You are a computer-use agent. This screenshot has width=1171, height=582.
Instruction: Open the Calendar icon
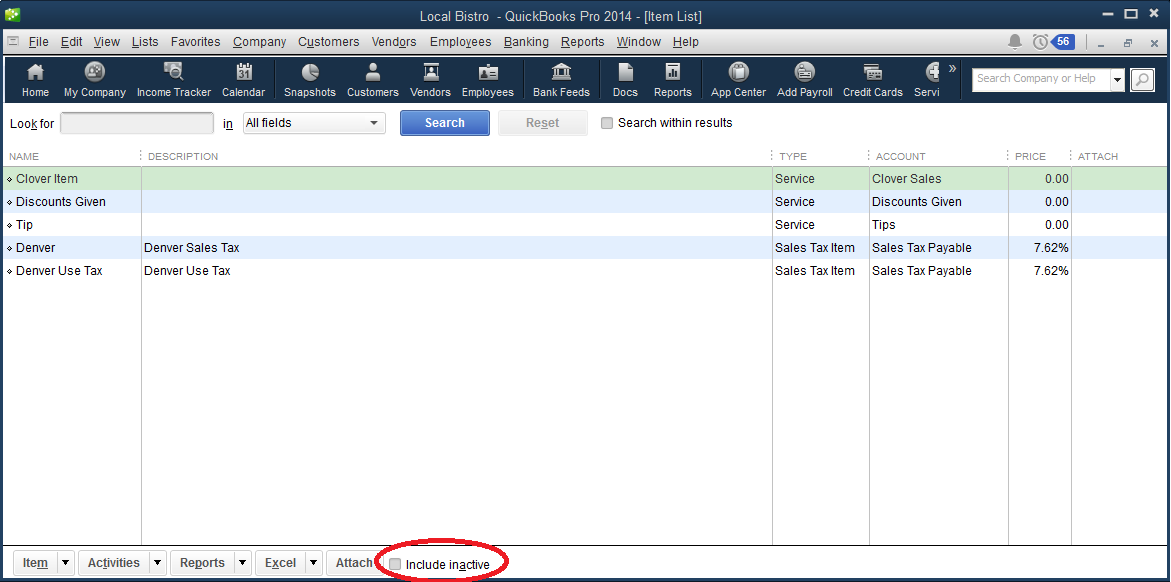tap(243, 80)
